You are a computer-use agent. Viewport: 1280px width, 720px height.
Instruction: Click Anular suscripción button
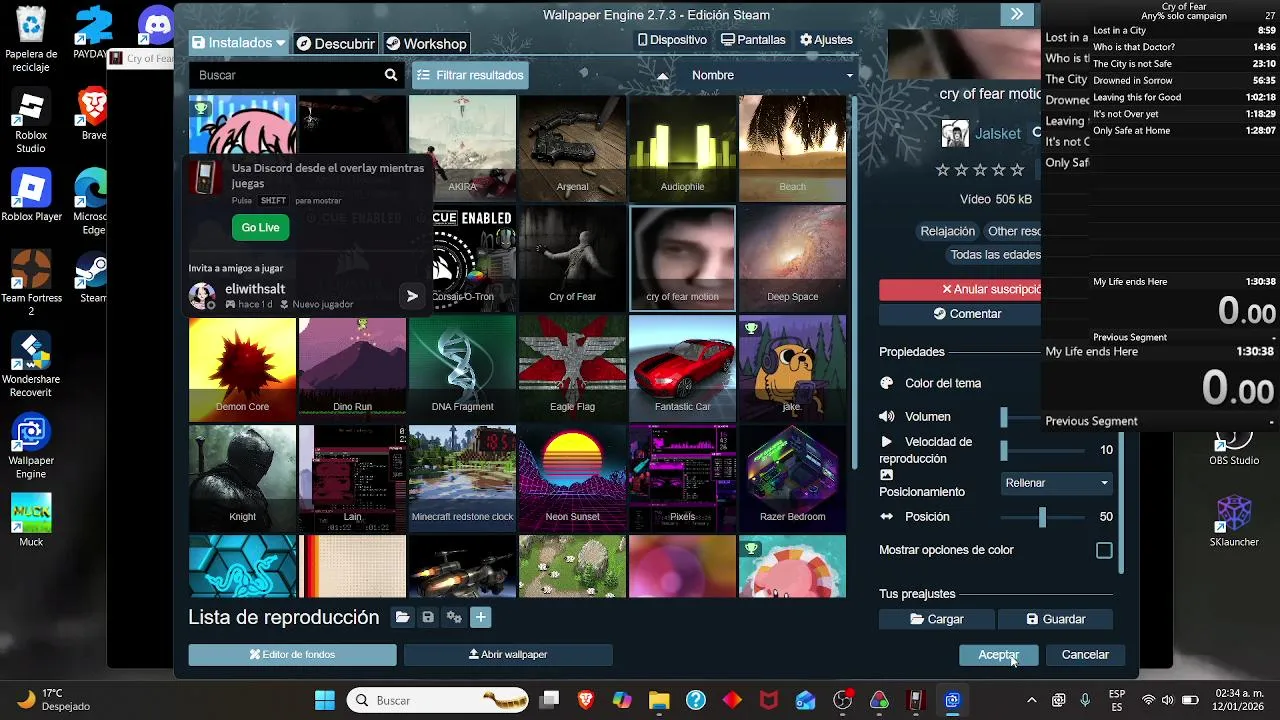tap(960, 289)
